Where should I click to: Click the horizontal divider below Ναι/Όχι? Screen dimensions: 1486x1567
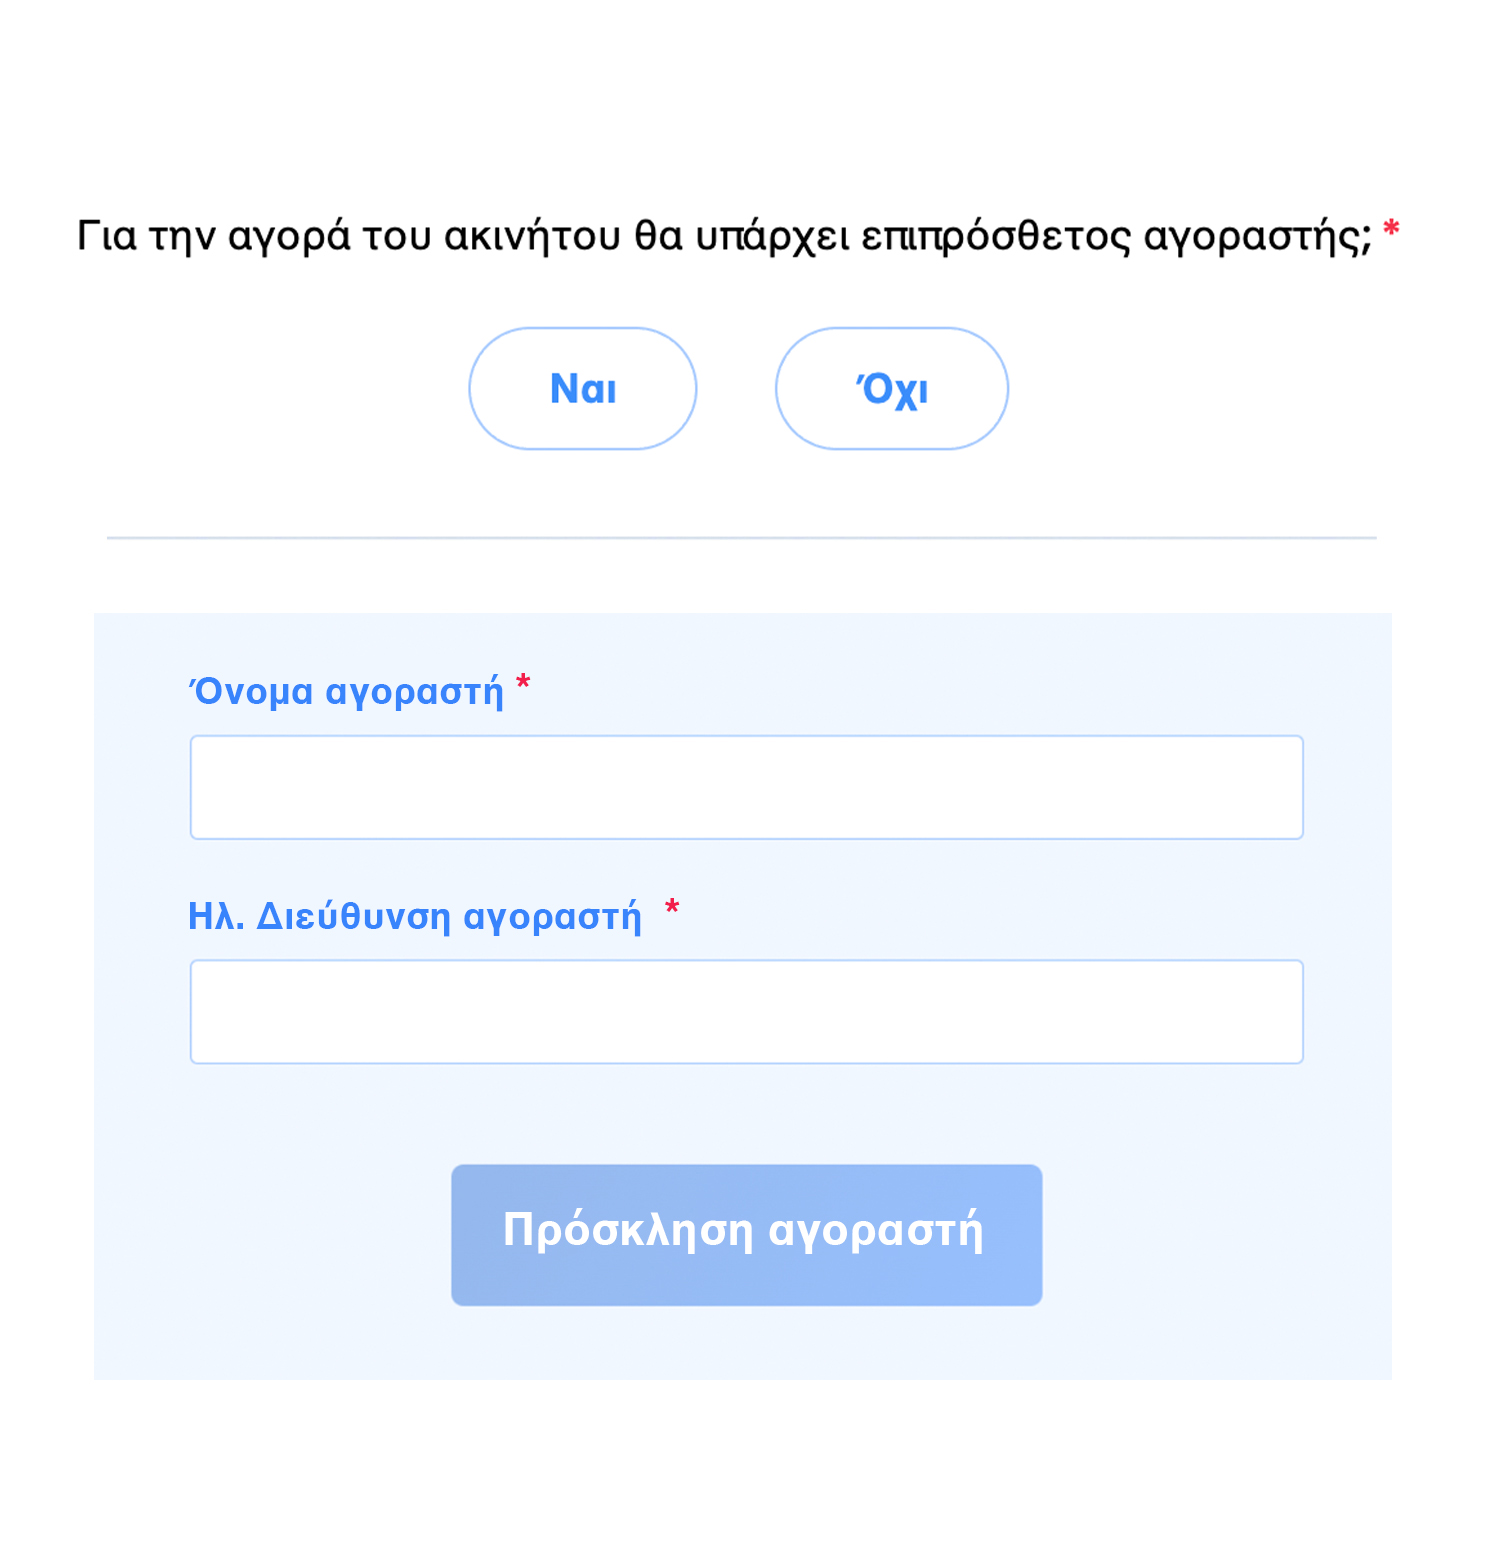(741, 538)
